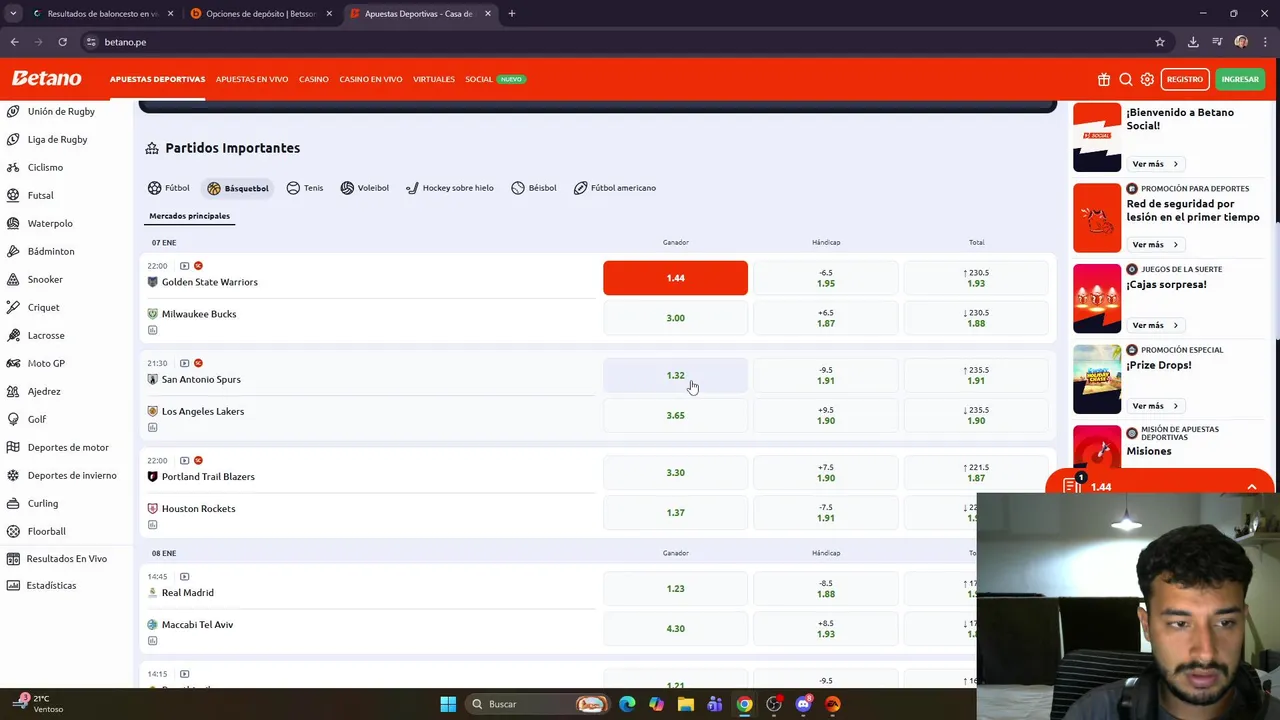
Task: Select Houston Rockets winner odds 1.37
Action: (675, 512)
